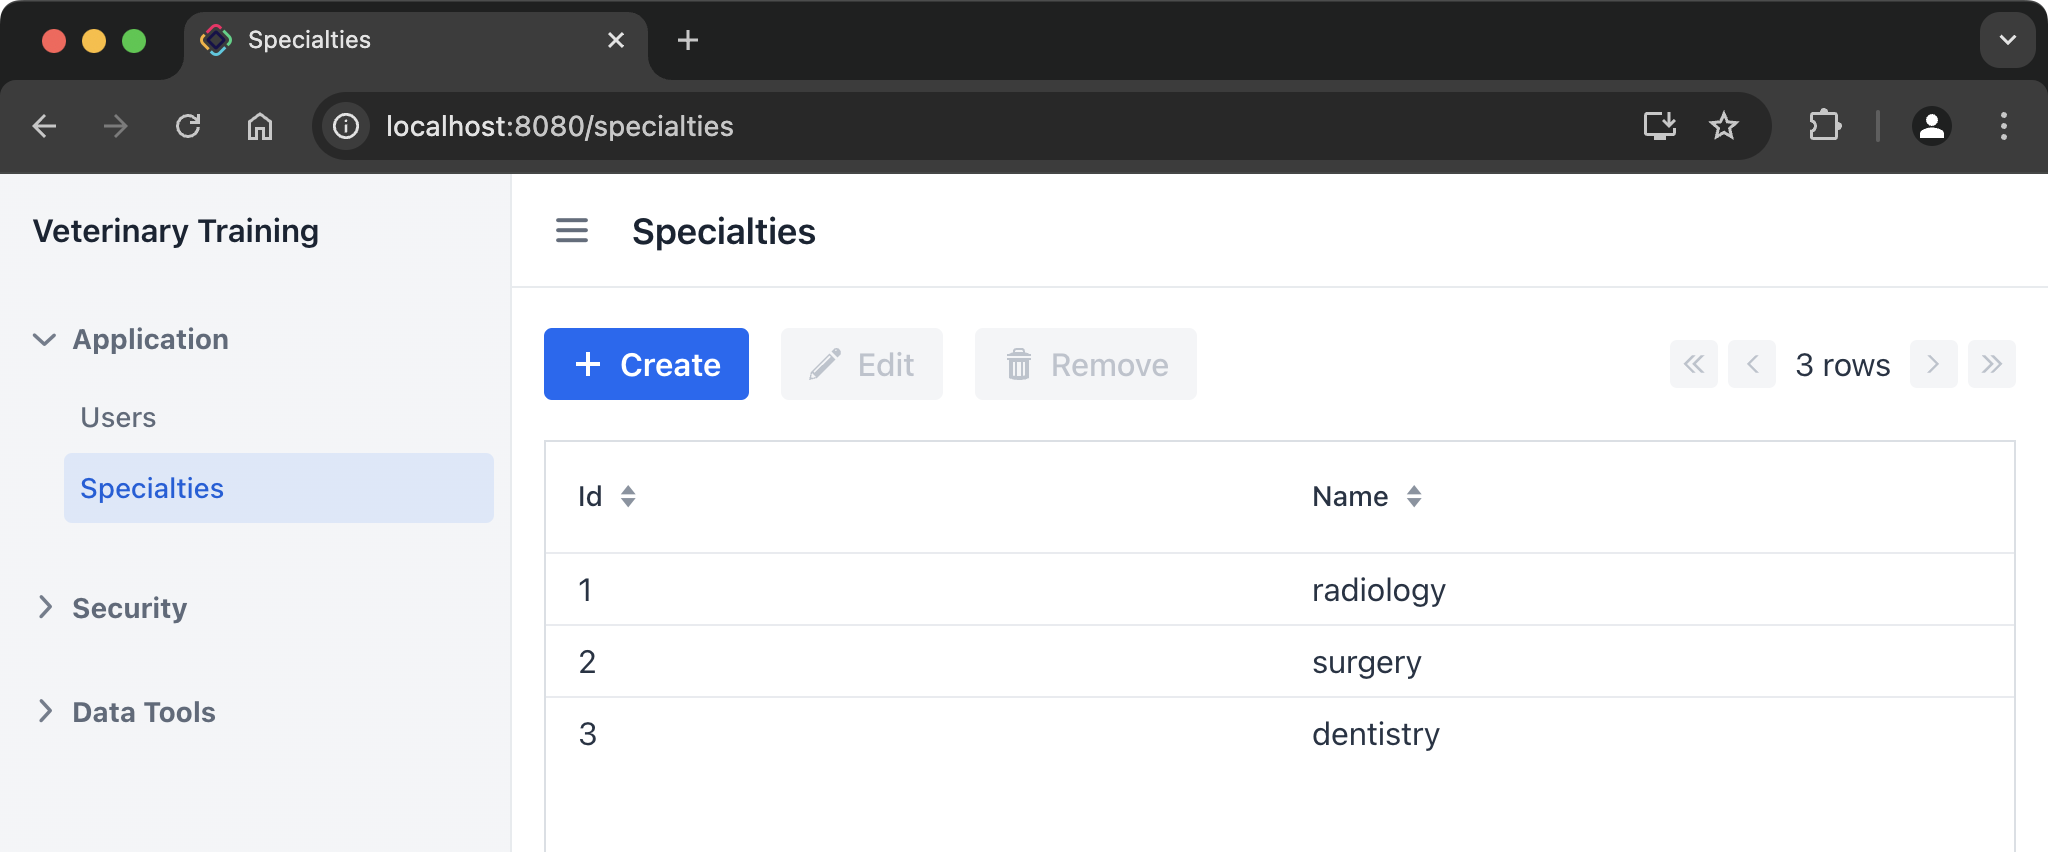Open the Users screen from the sidebar

tap(117, 417)
